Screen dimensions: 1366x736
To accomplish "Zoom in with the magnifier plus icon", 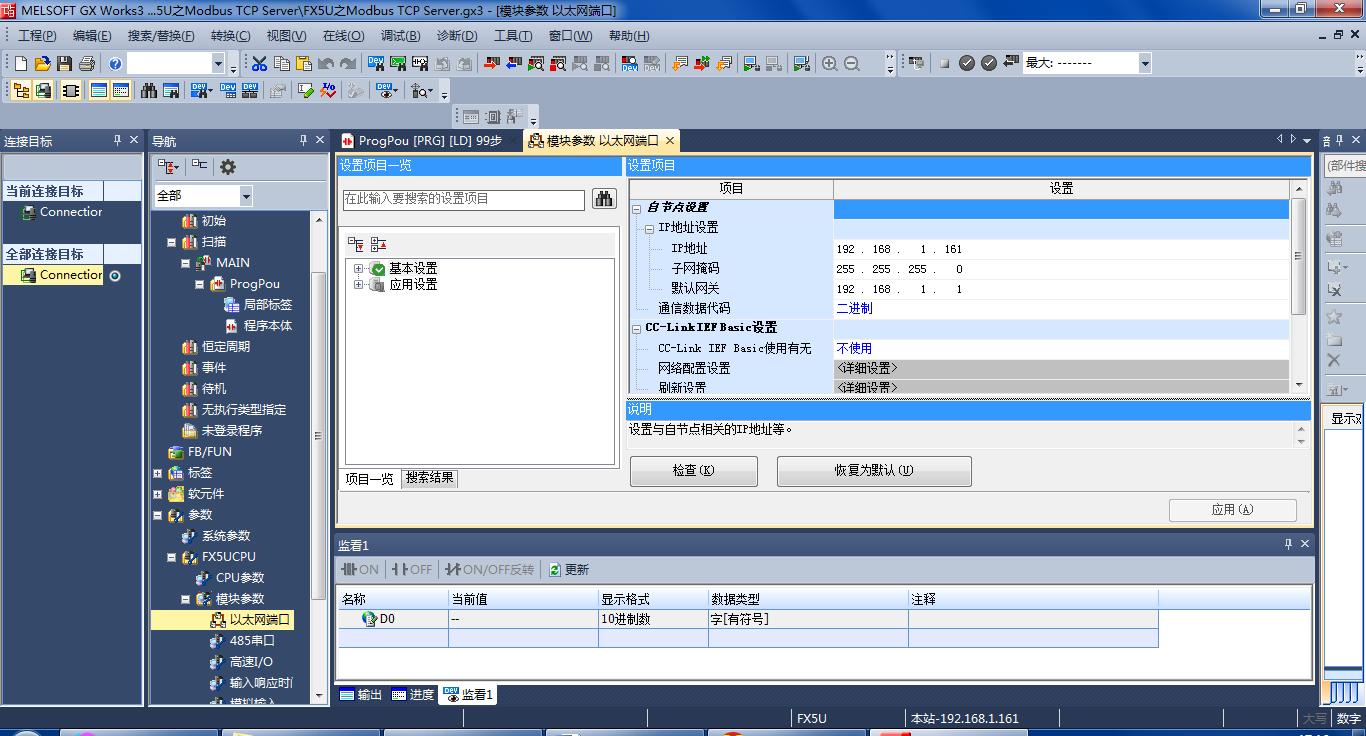I will [x=829, y=63].
